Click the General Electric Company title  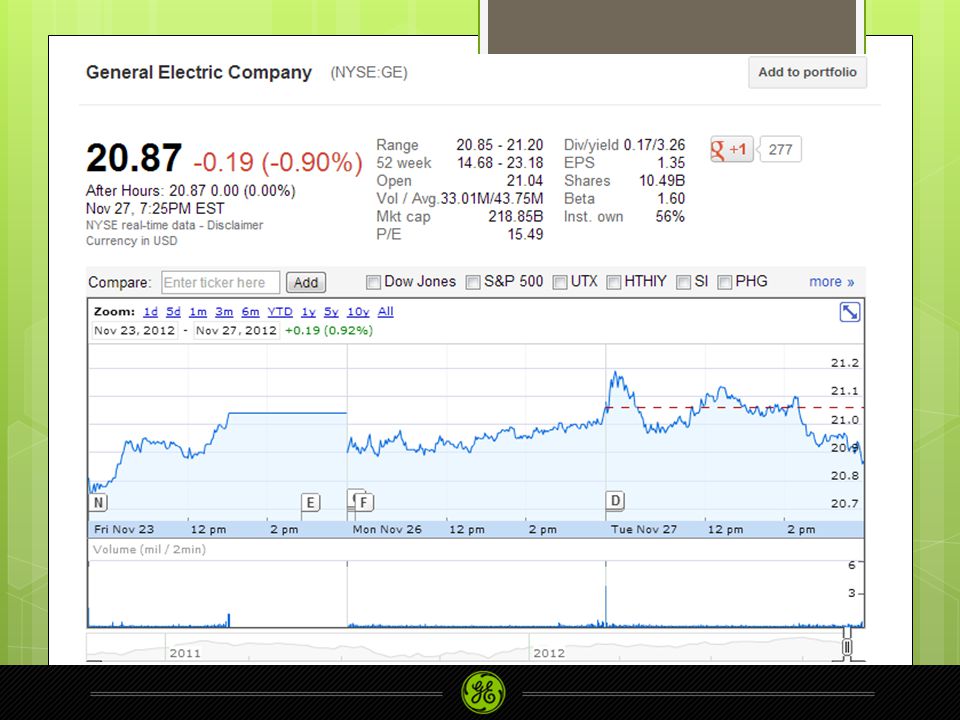[199, 72]
